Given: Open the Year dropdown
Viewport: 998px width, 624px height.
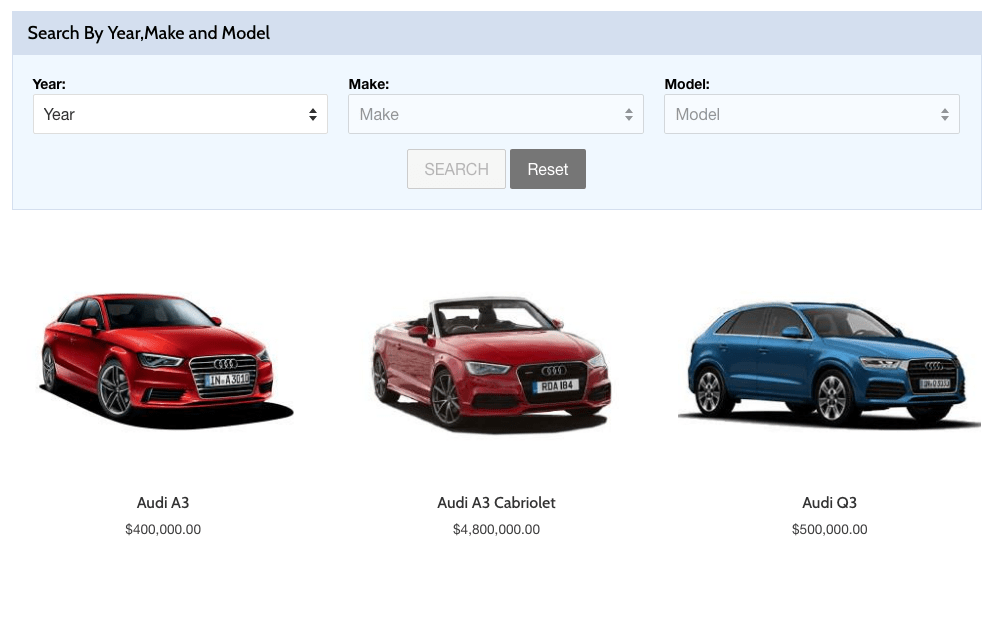Looking at the screenshot, I should click(180, 114).
